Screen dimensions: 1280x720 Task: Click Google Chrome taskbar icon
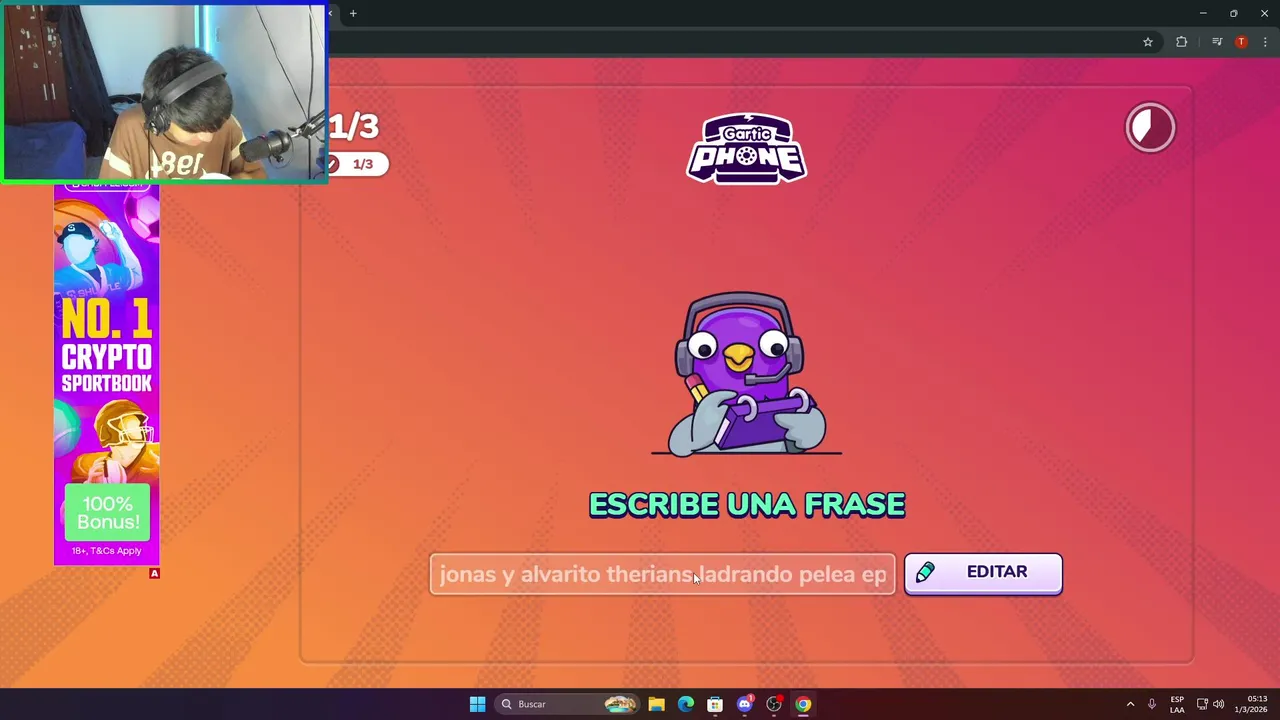[803, 704]
